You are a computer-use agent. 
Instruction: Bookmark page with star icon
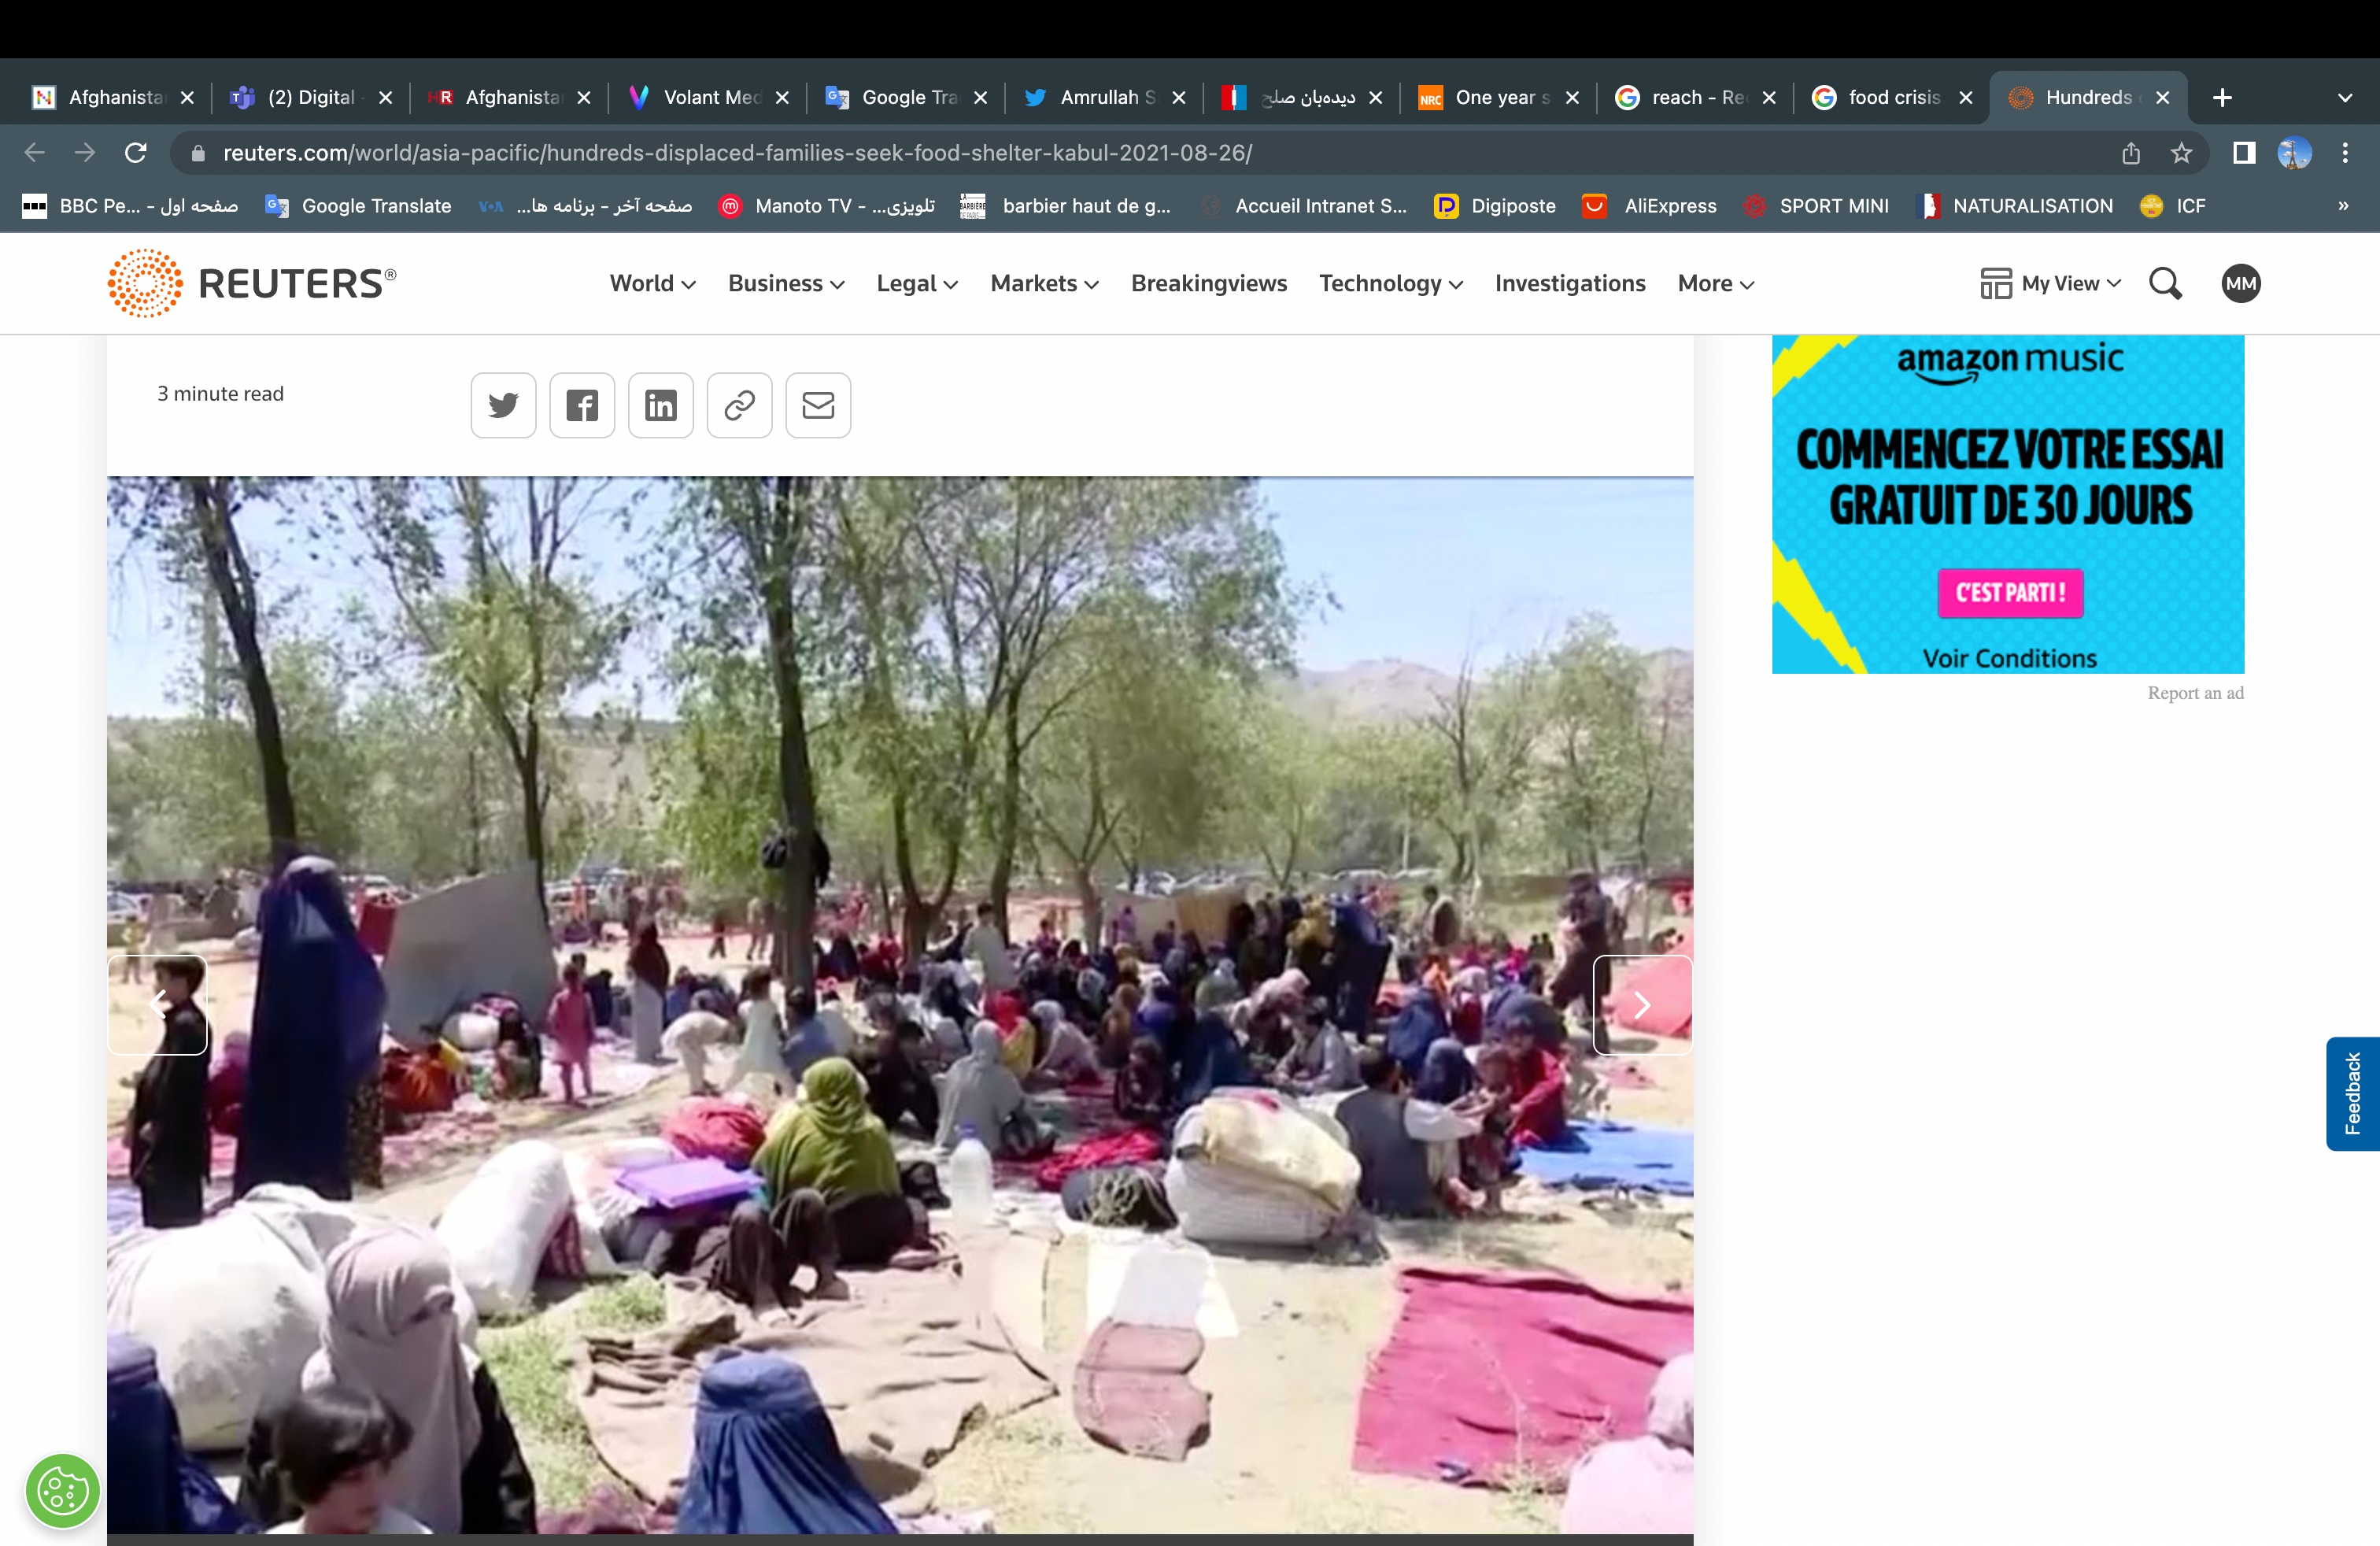point(2181,153)
